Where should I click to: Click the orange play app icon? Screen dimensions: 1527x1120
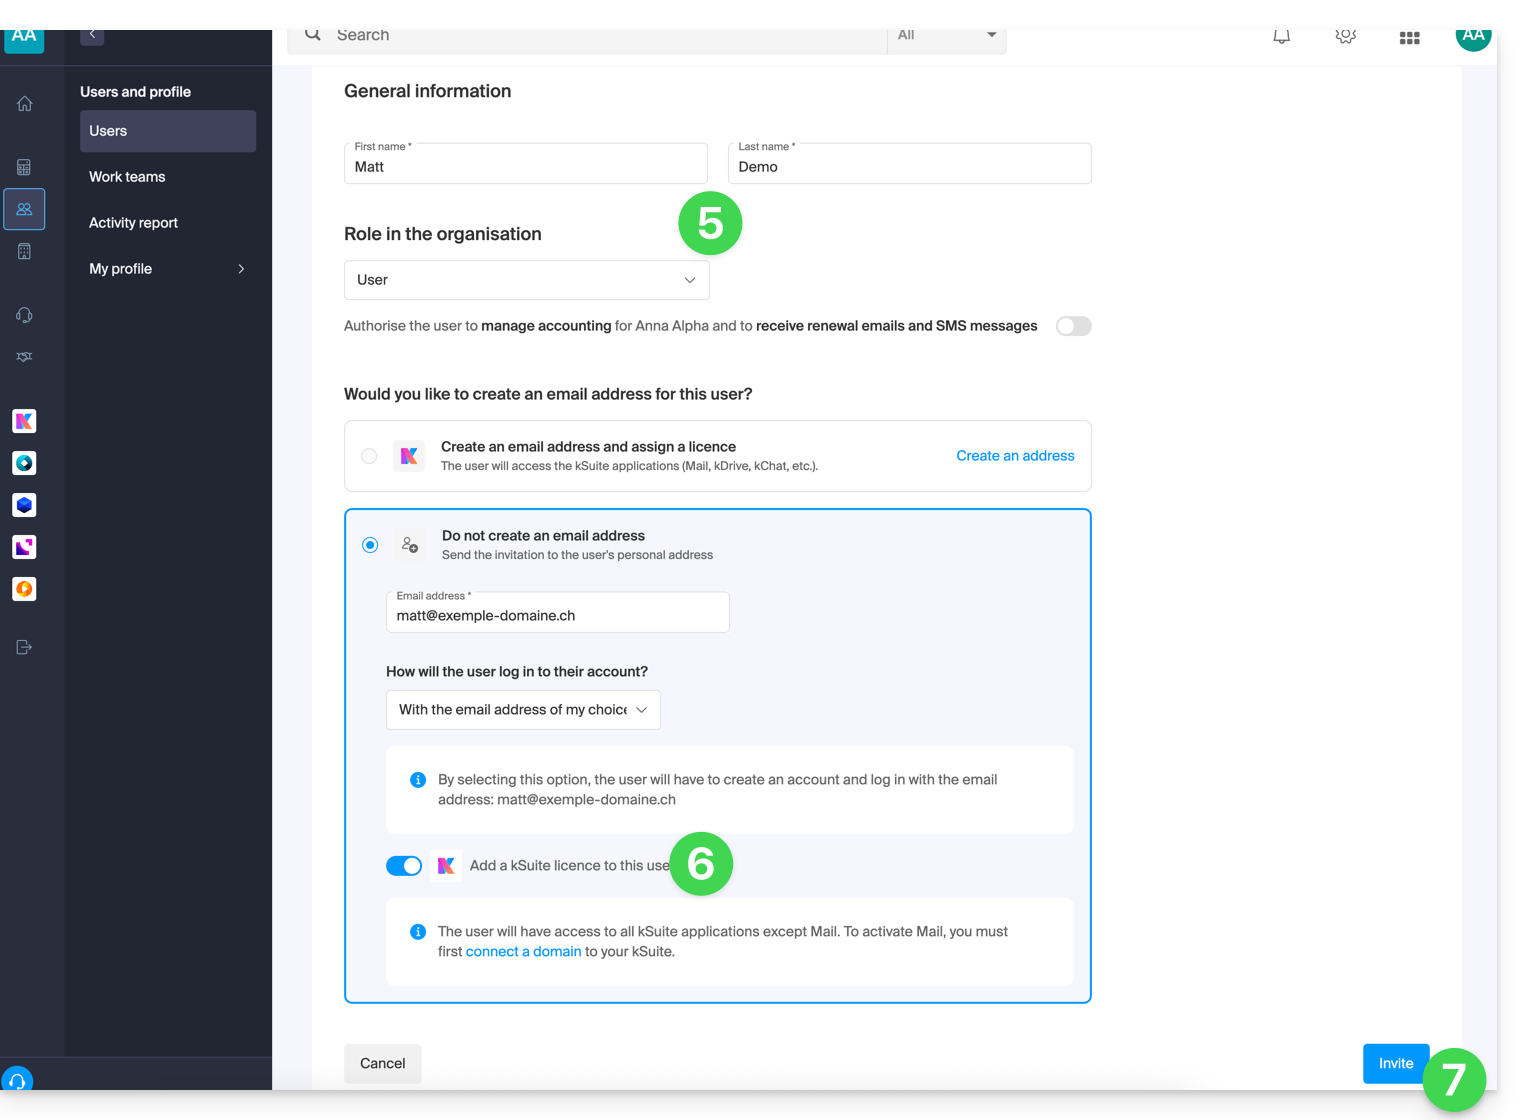[x=24, y=589]
